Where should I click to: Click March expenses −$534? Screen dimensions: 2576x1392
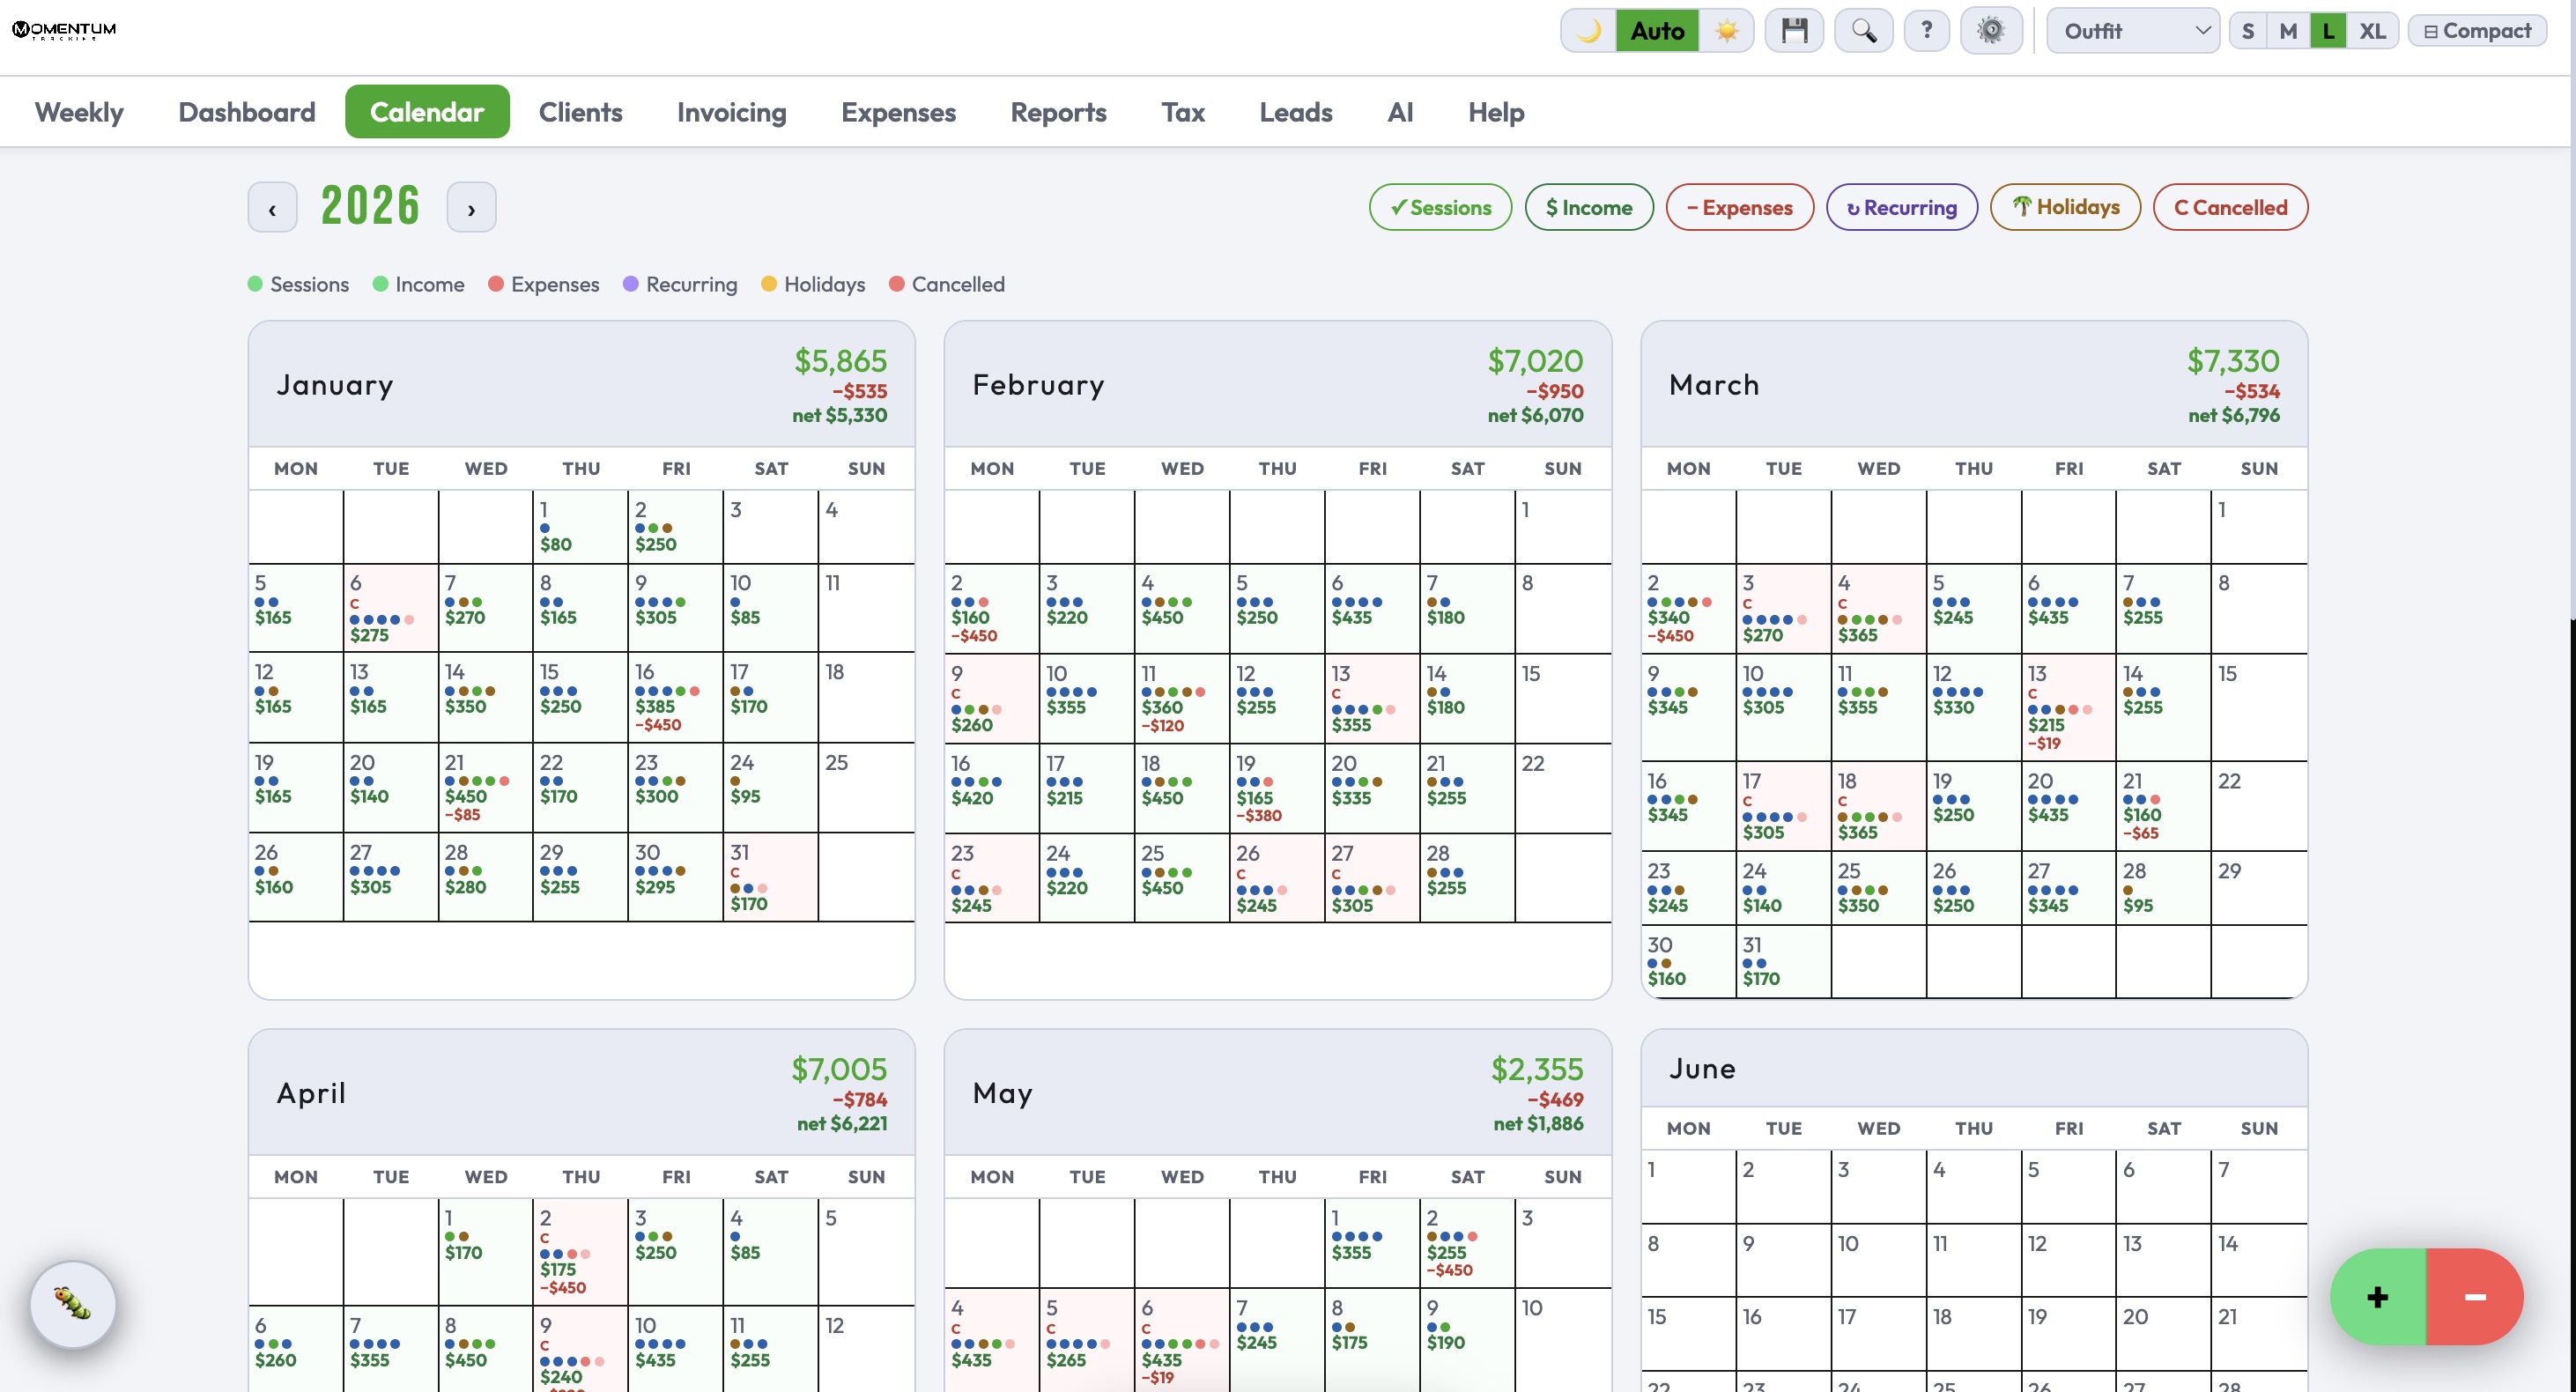[2251, 391]
